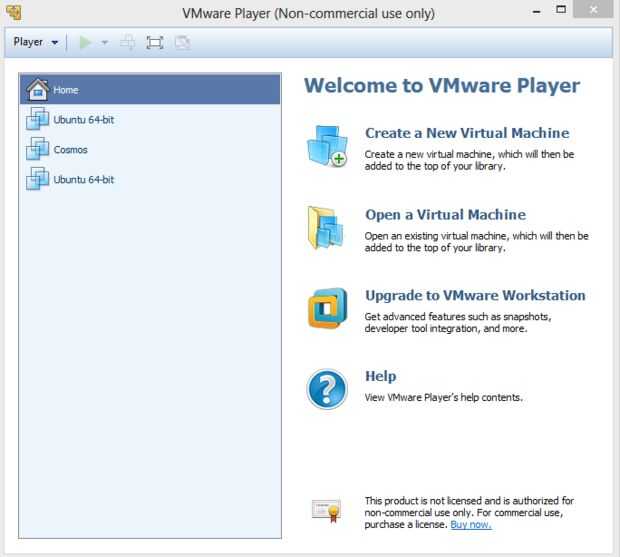Image resolution: width=620 pixels, height=557 pixels.
Task: Open the Help heading link
Action: tap(380, 376)
